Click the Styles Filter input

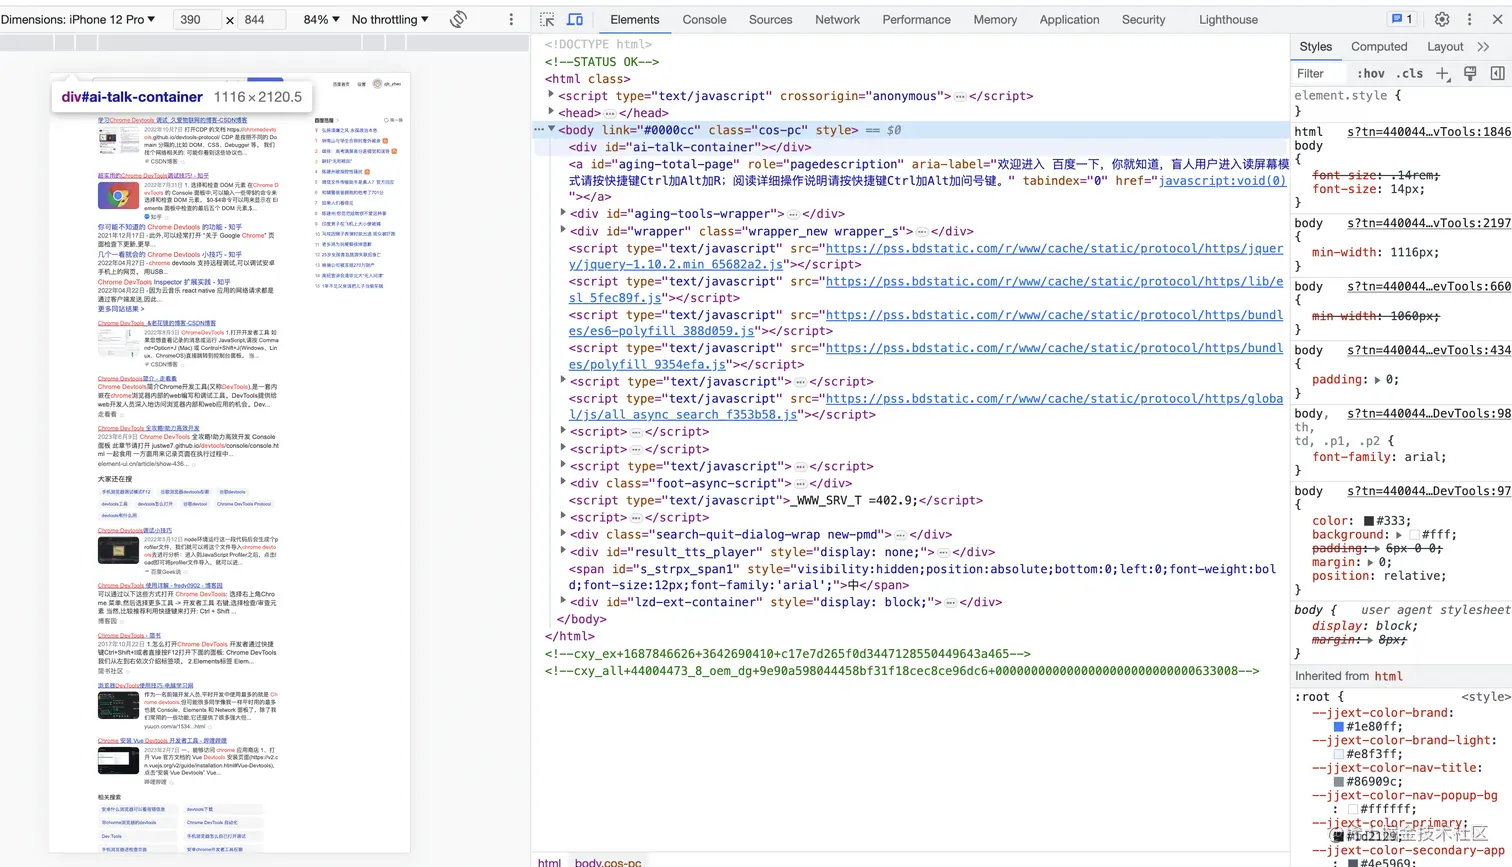pyautogui.click(x=1320, y=73)
